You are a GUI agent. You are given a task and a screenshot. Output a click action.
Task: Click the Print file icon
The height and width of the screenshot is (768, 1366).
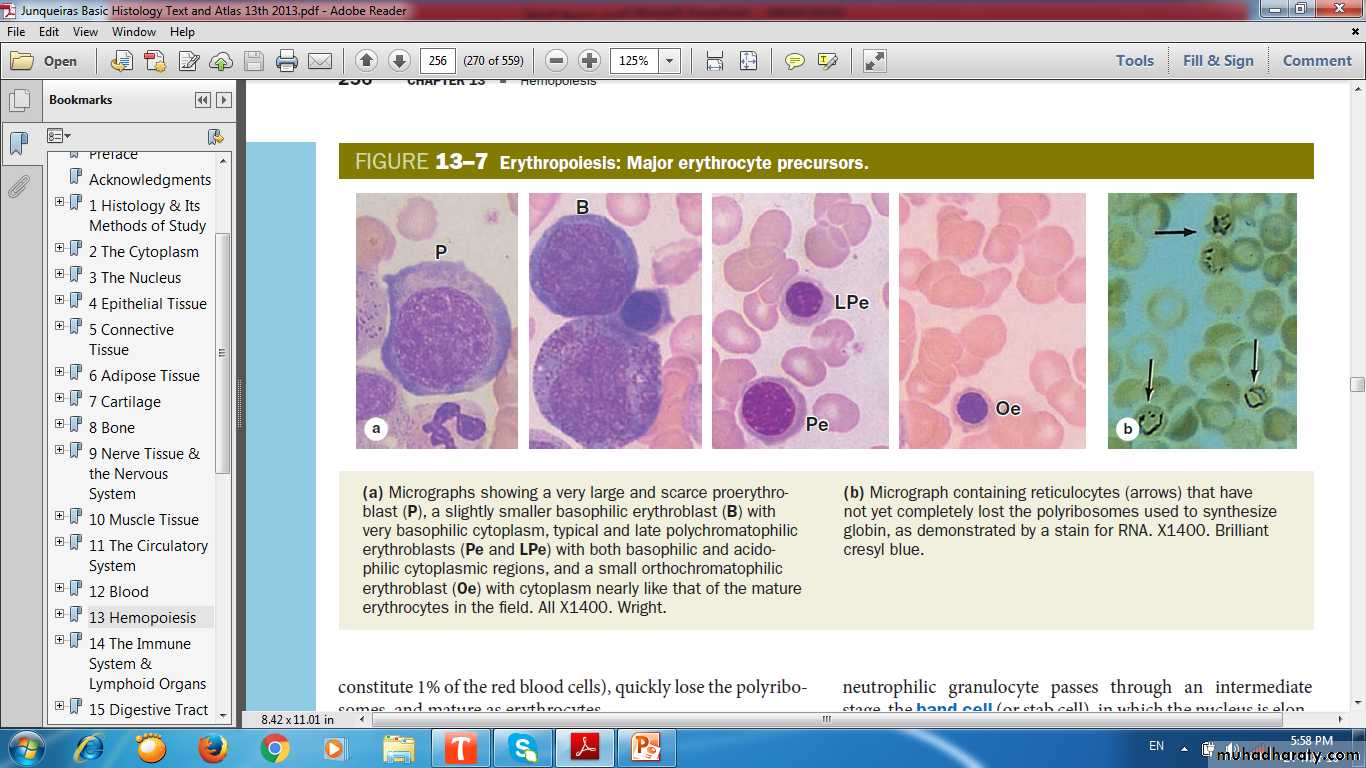click(287, 61)
